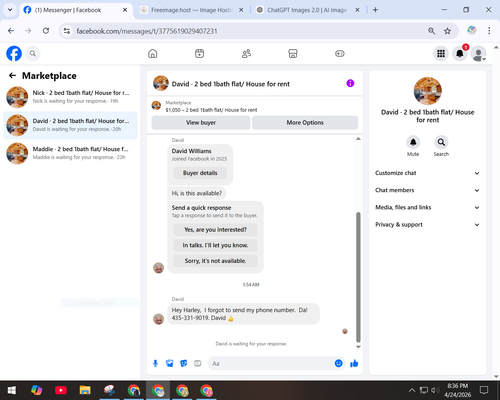Viewport: 500px width, 400px height.
Task: Click the address bar URL
Action: pos(147,31)
